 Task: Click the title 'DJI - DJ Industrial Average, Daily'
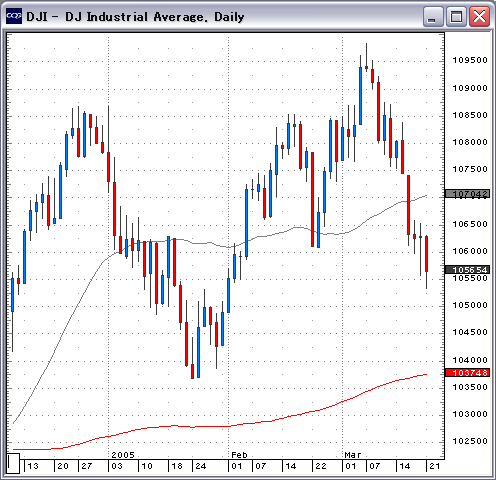(135, 17)
